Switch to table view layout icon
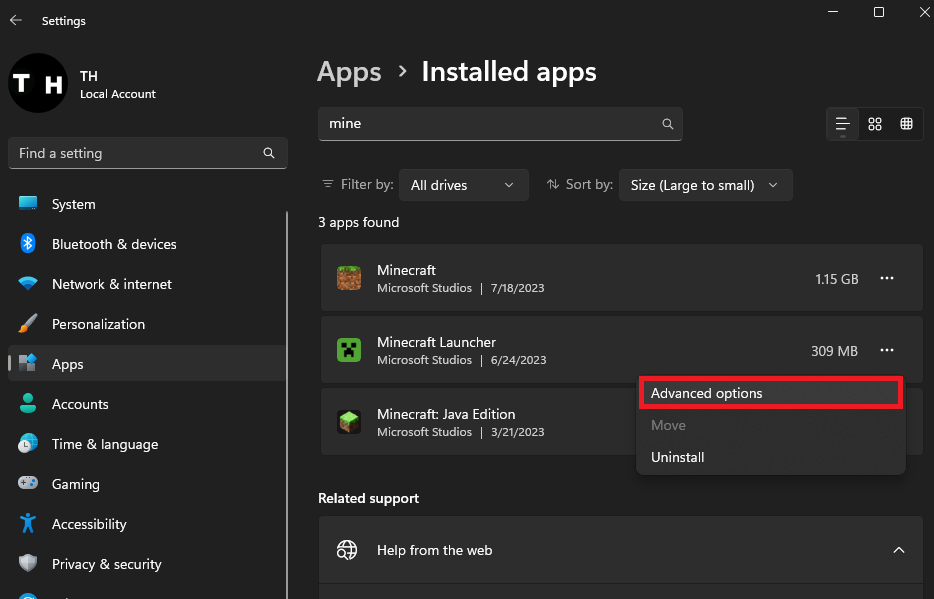 click(907, 124)
